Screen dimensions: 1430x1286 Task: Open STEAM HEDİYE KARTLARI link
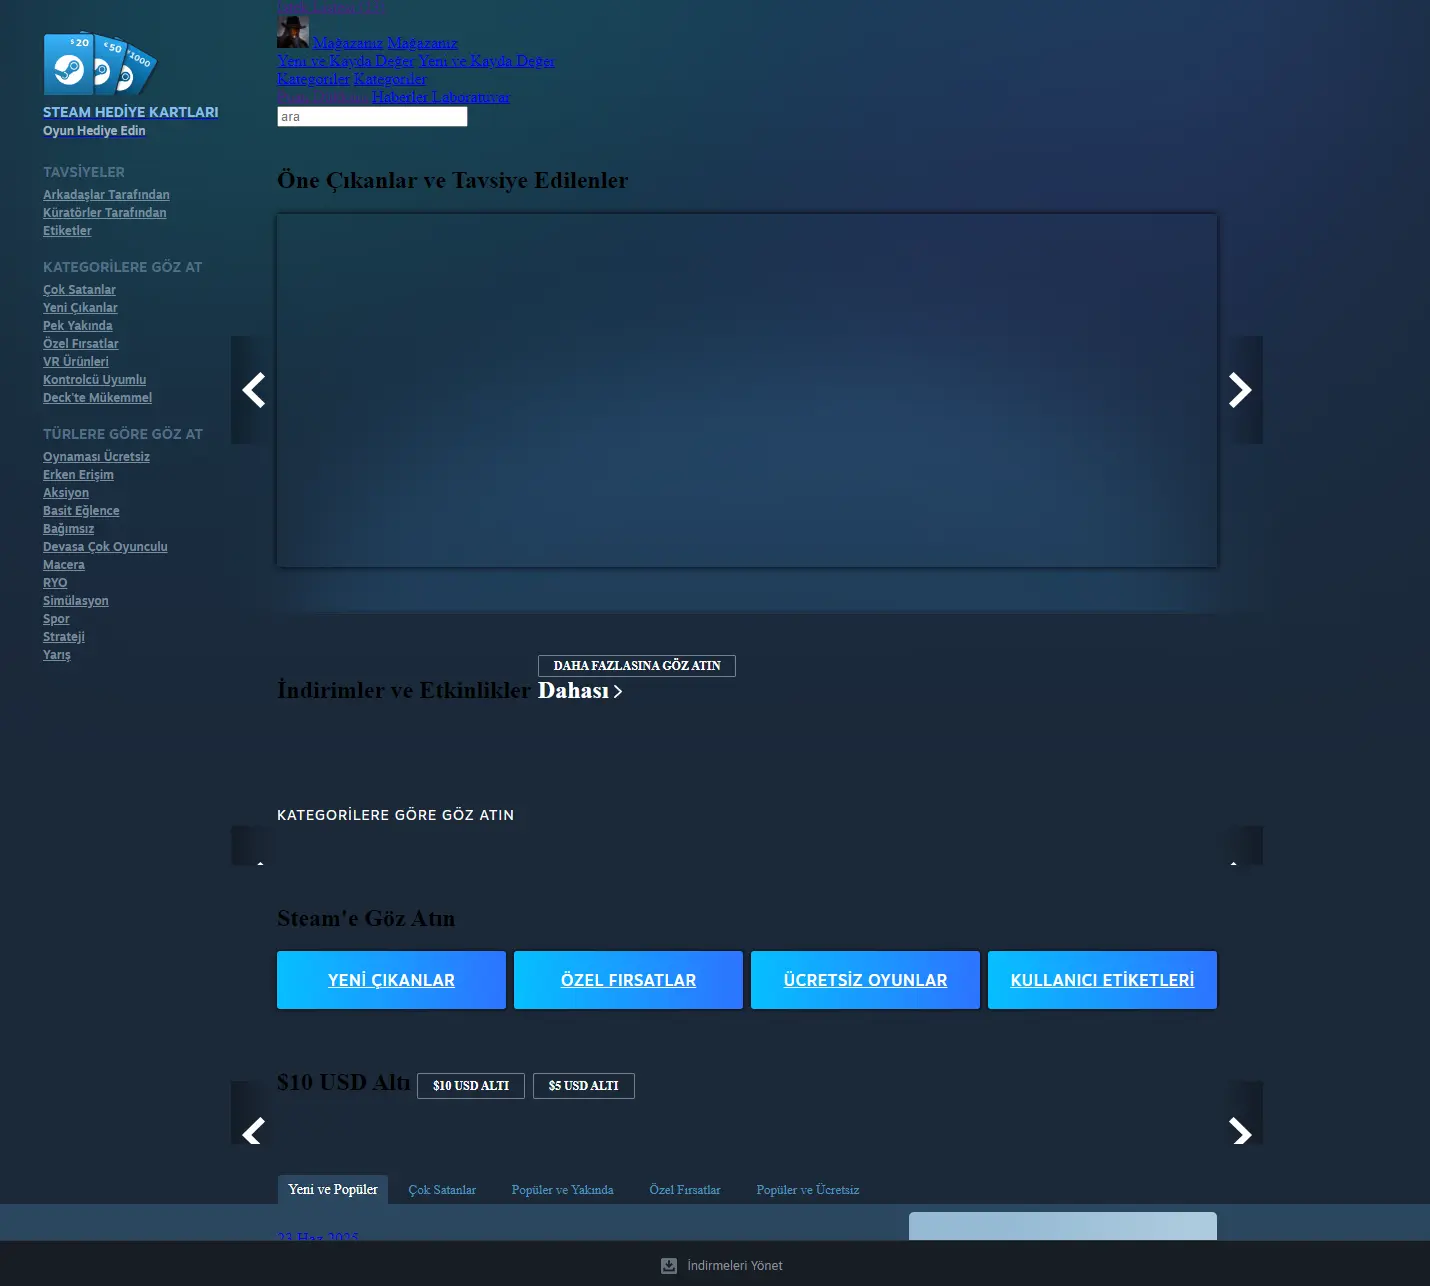(131, 112)
